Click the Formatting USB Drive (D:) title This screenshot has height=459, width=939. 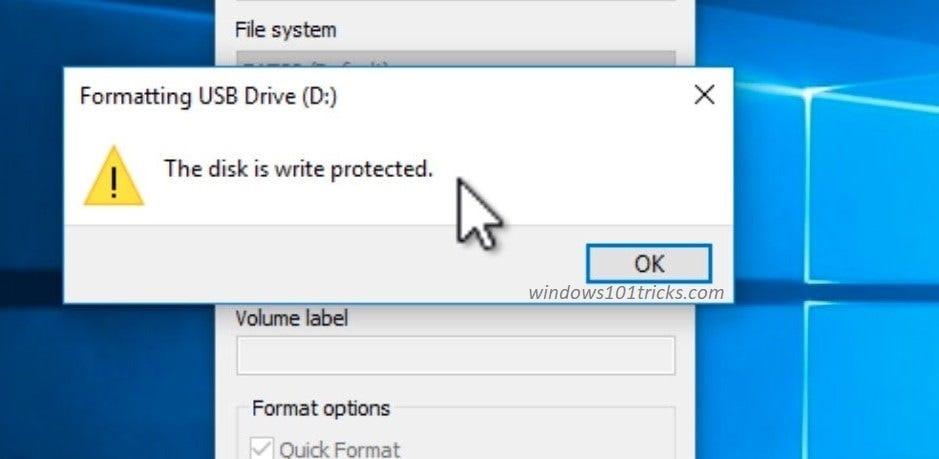(x=214, y=97)
